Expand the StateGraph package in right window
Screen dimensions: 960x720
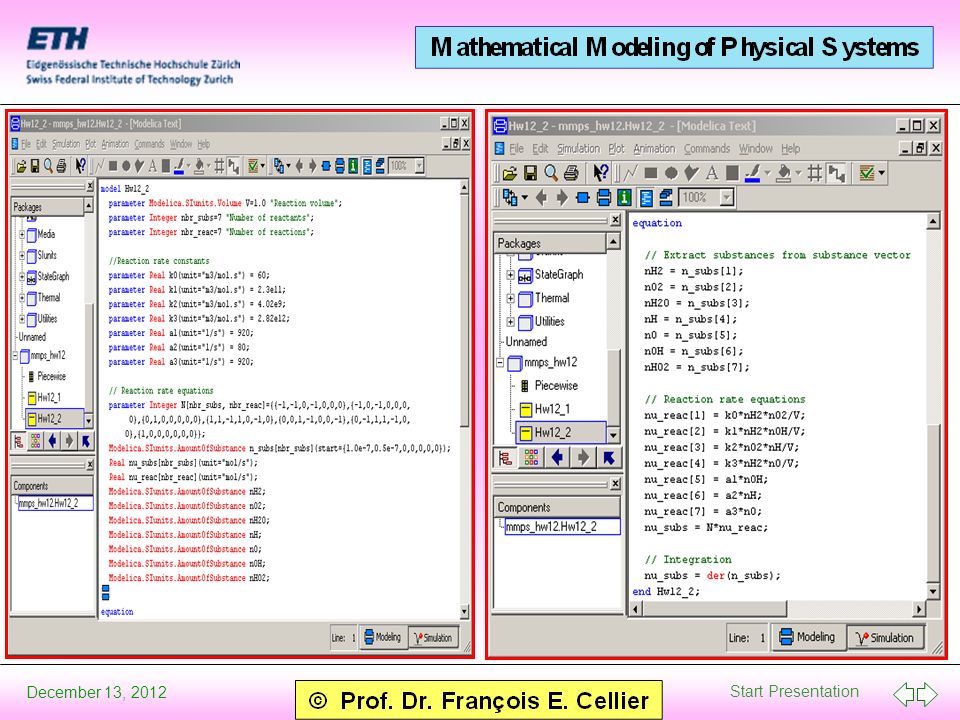(510, 276)
